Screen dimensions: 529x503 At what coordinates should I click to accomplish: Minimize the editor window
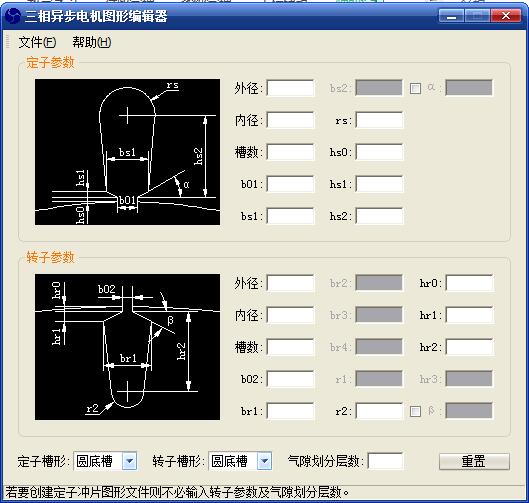click(x=451, y=16)
